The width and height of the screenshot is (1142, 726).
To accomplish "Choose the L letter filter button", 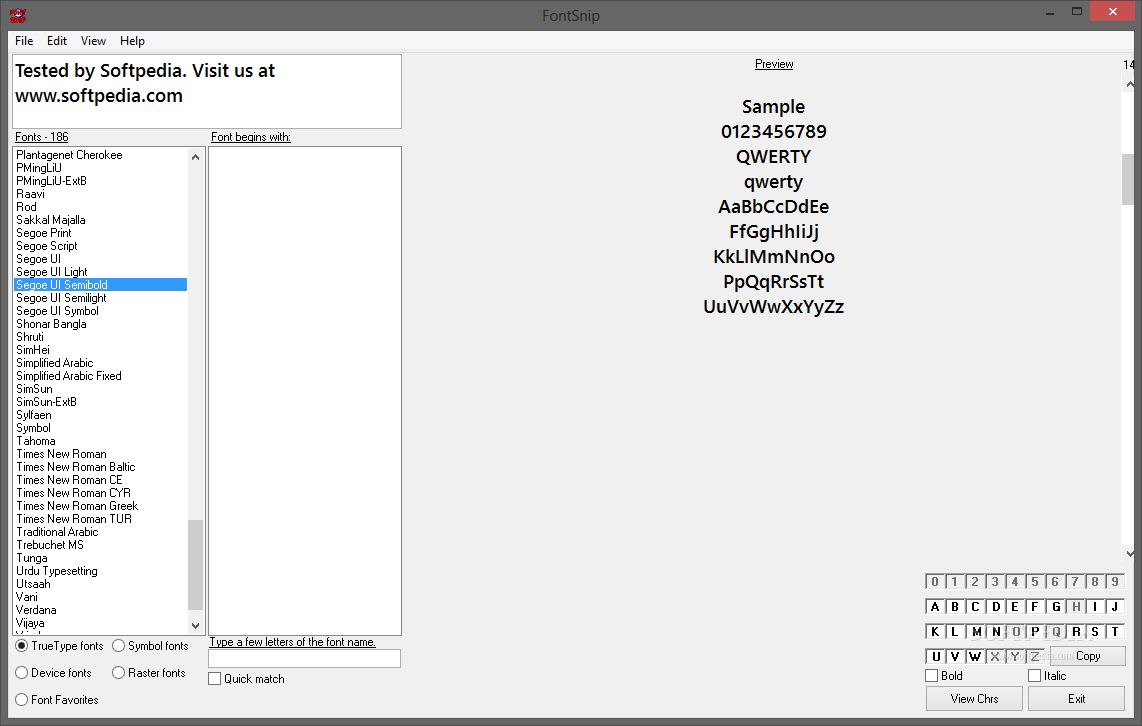I will (x=955, y=631).
